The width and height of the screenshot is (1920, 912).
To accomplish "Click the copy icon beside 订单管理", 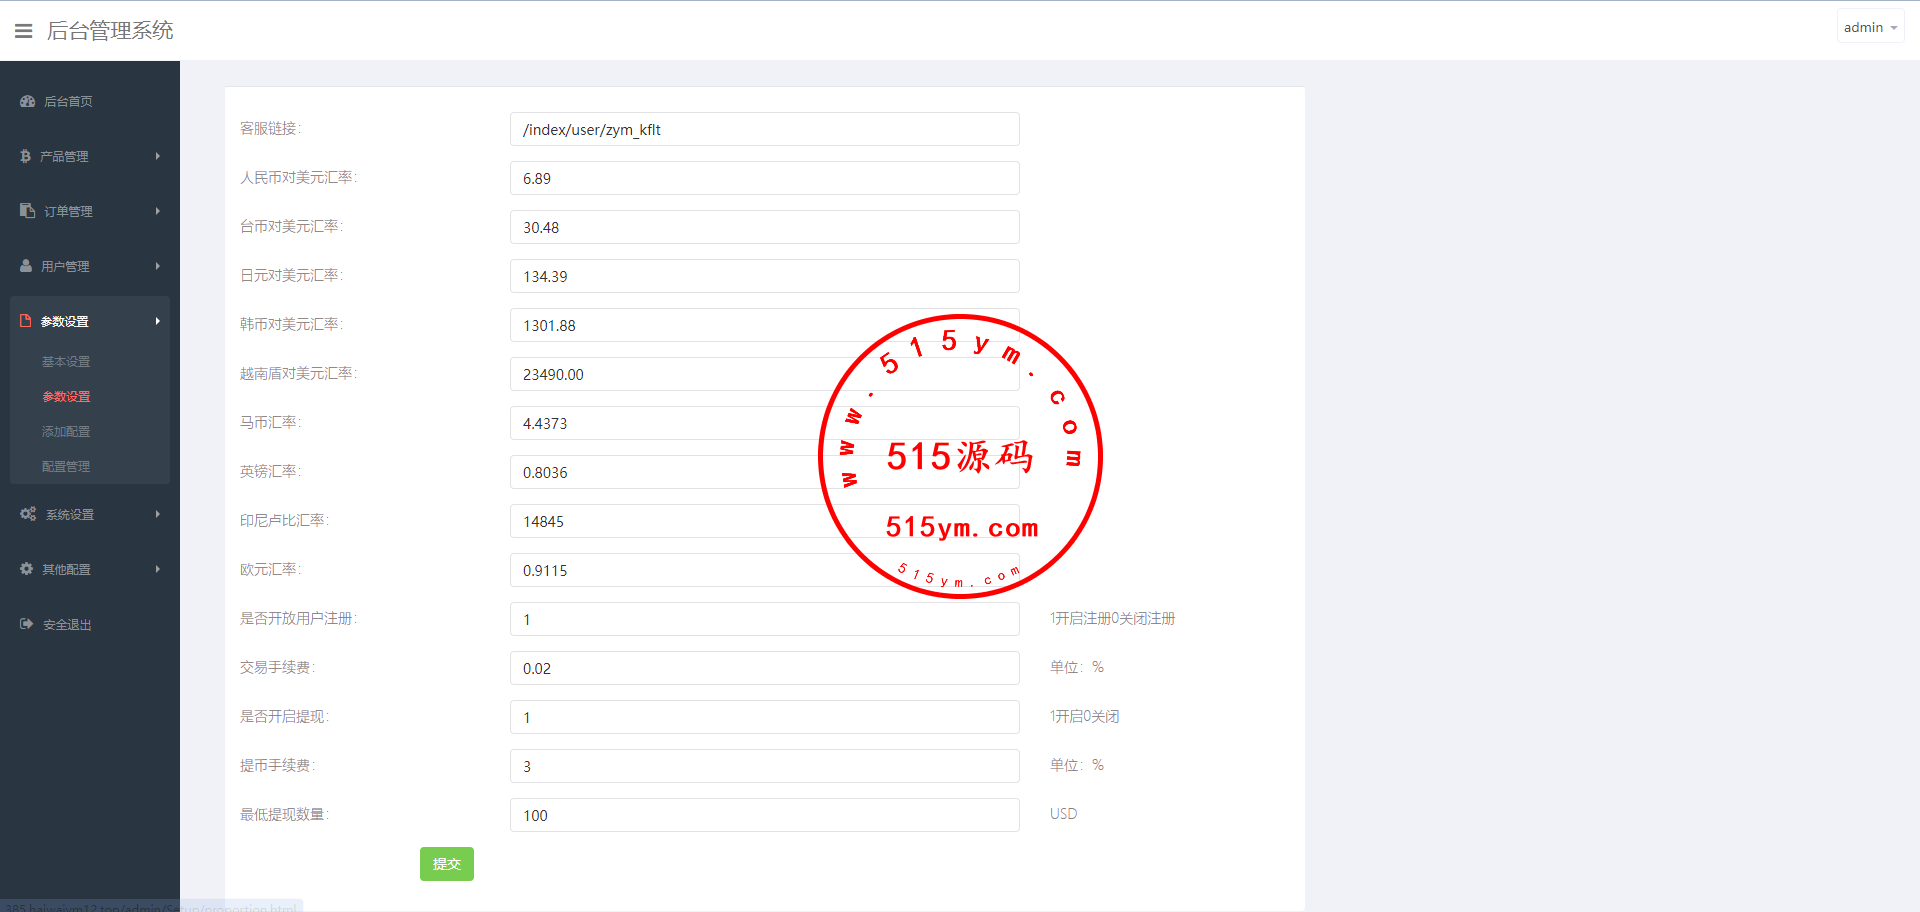I will tap(27, 211).
